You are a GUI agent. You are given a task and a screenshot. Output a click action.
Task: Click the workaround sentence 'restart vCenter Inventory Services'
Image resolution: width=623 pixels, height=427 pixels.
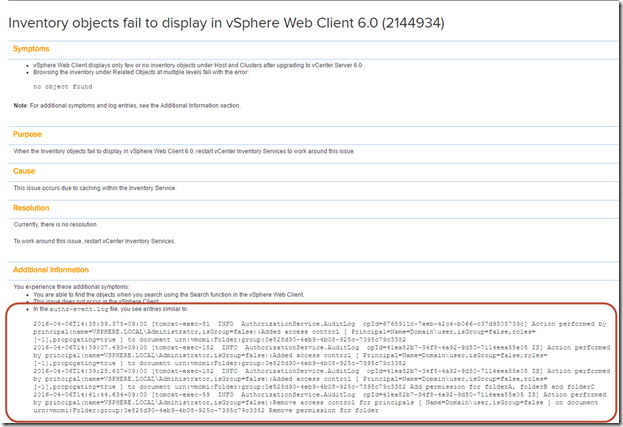pyautogui.click(x=94, y=242)
